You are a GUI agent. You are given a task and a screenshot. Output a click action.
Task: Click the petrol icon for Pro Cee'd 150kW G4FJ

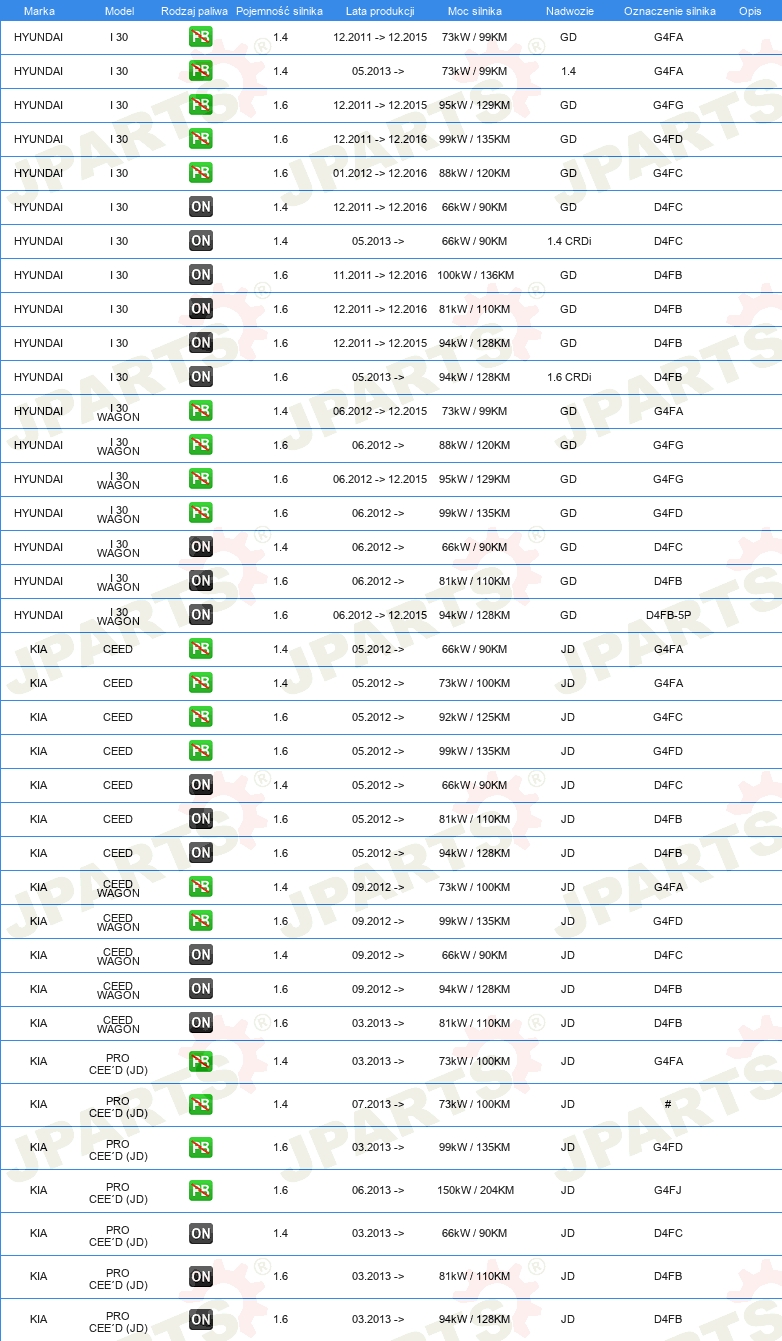pyautogui.click(x=201, y=1190)
